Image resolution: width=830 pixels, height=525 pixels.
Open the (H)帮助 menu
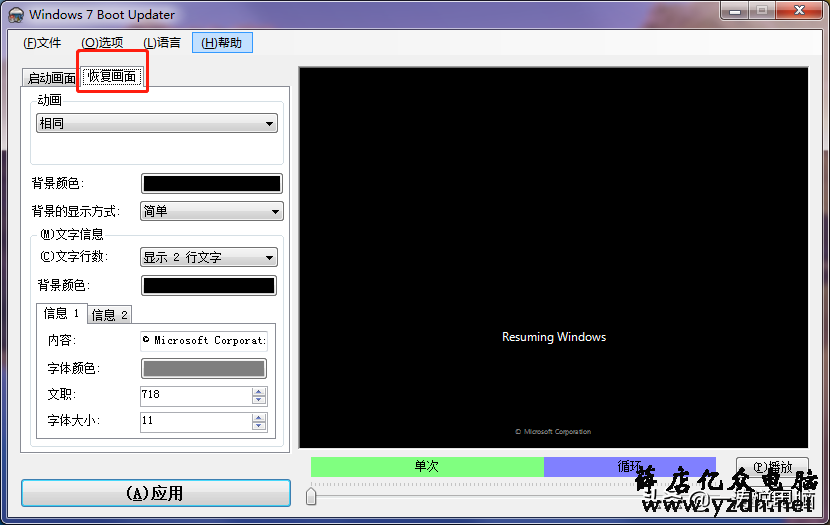coord(222,43)
